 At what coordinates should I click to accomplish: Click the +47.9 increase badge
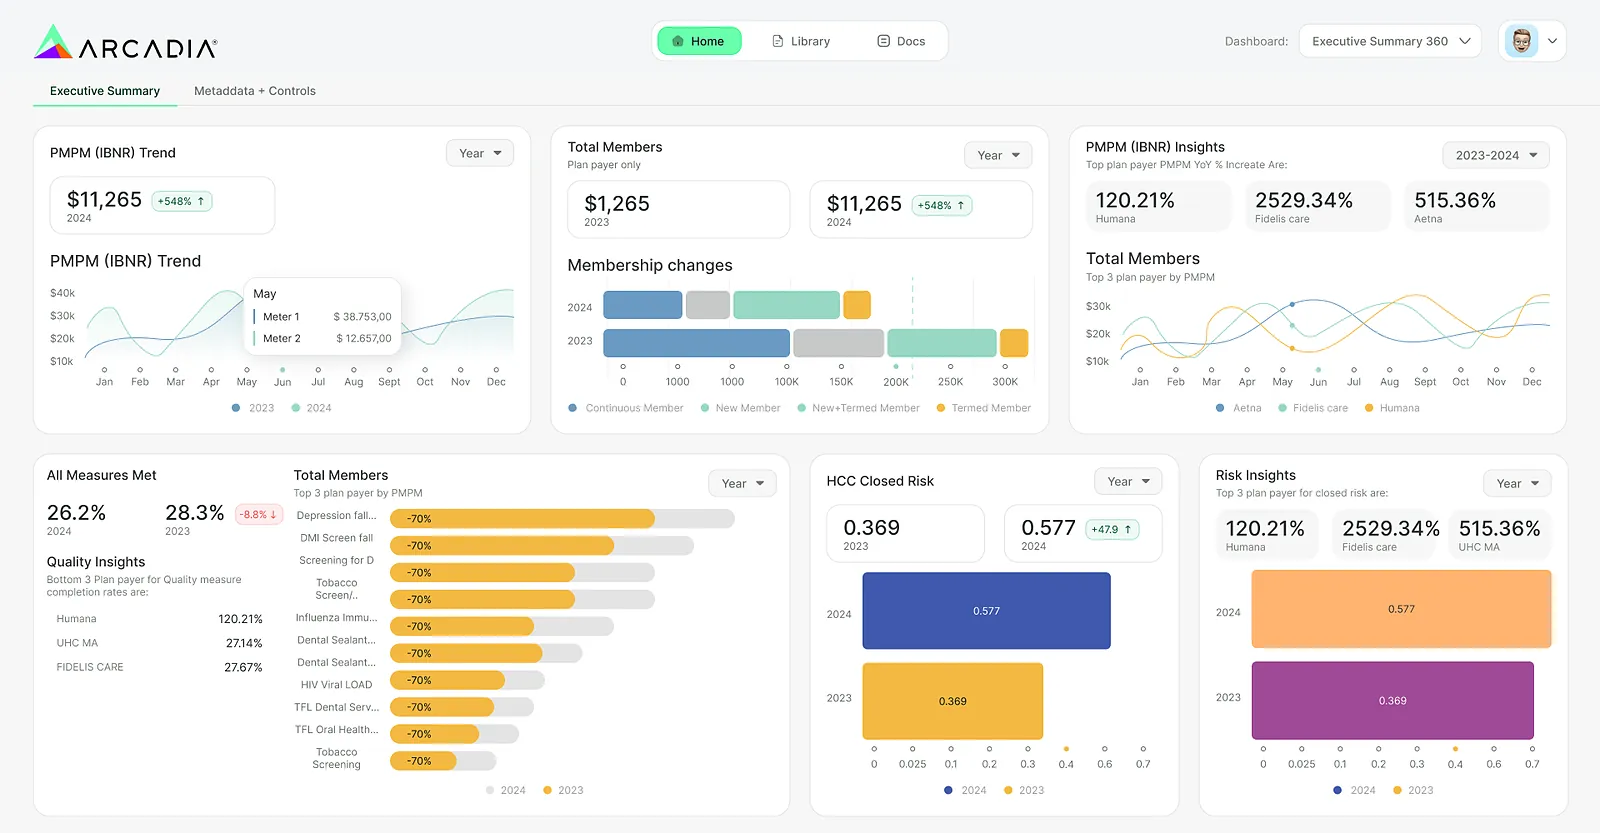(1112, 529)
